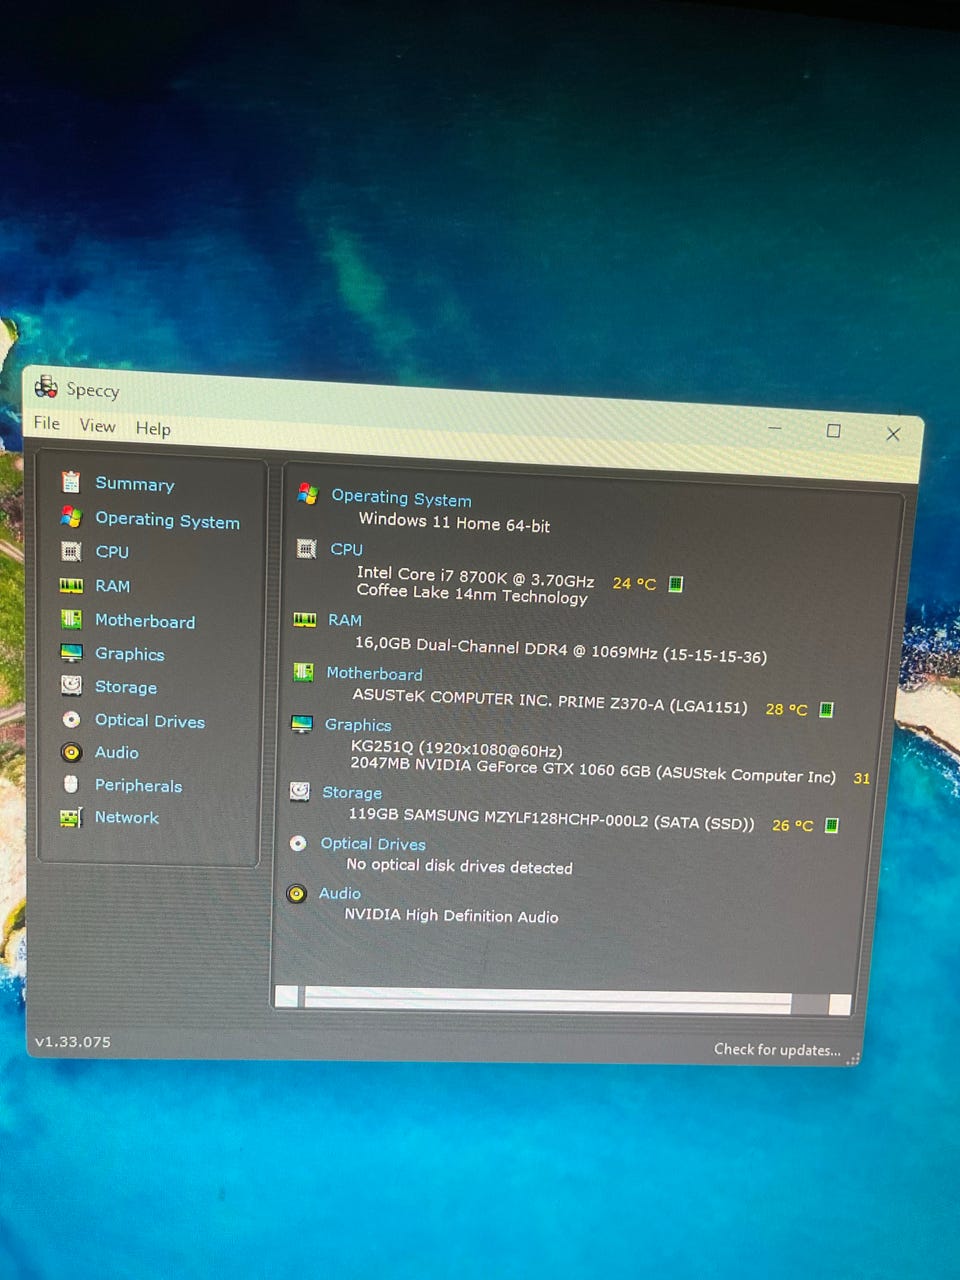Minimize the Speccy window
960x1280 pixels.
pyautogui.click(x=775, y=428)
